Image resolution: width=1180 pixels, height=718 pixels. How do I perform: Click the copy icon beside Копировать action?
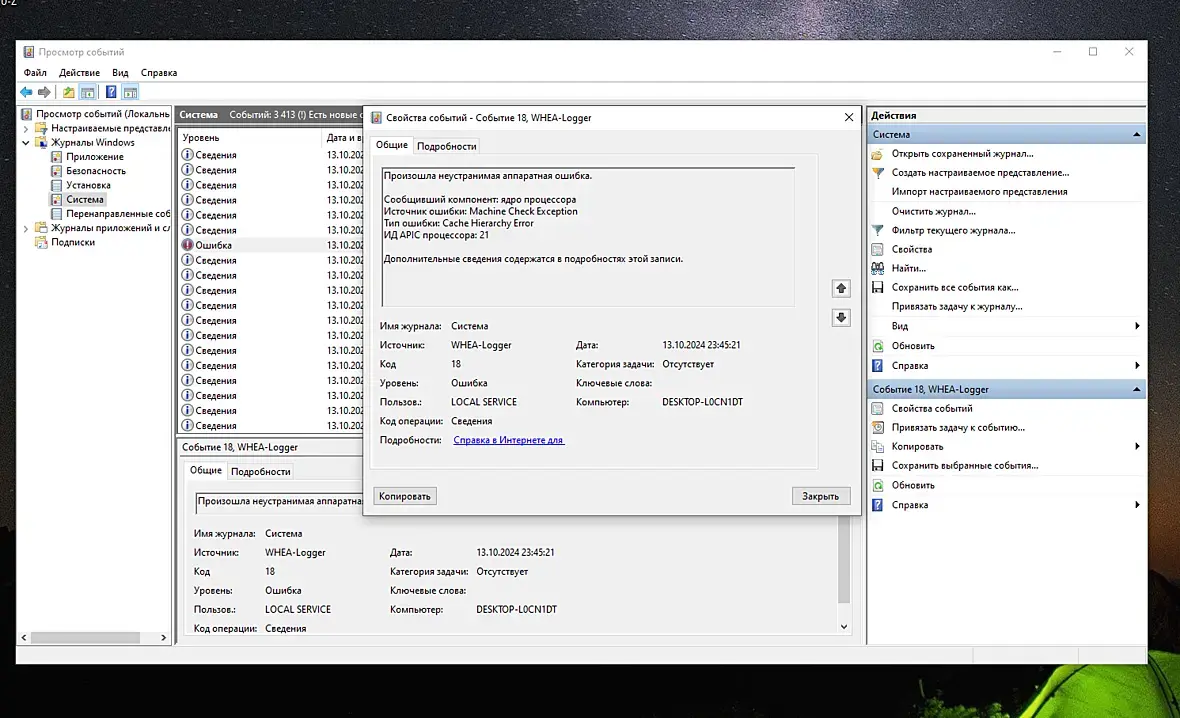(x=877, y=446)
